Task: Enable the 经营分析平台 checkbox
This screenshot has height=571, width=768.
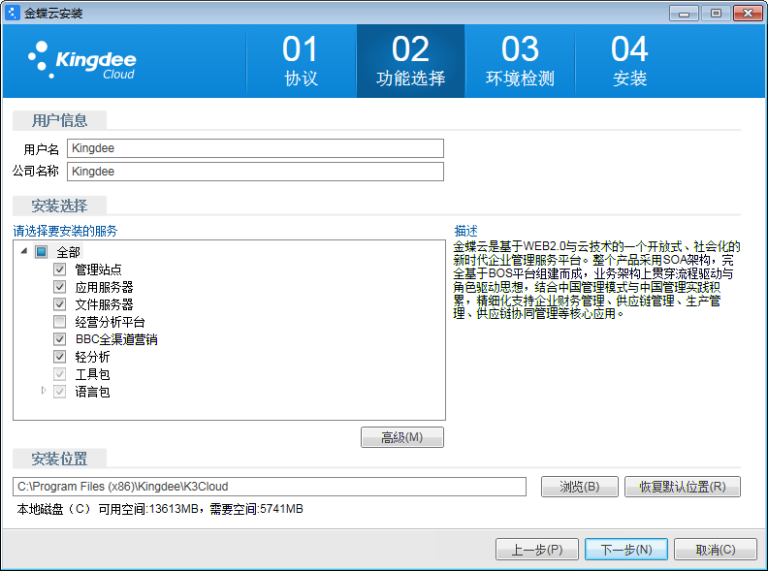Action: pyautogui.click(x=60, y=322)
